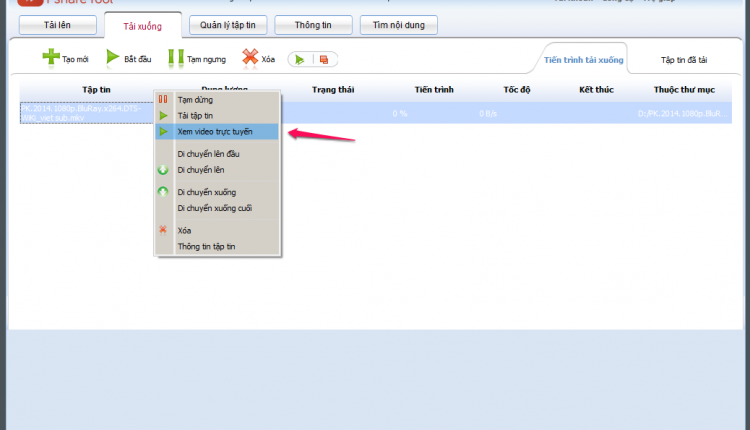Click the red X Xóa toolbar icon

250,56
